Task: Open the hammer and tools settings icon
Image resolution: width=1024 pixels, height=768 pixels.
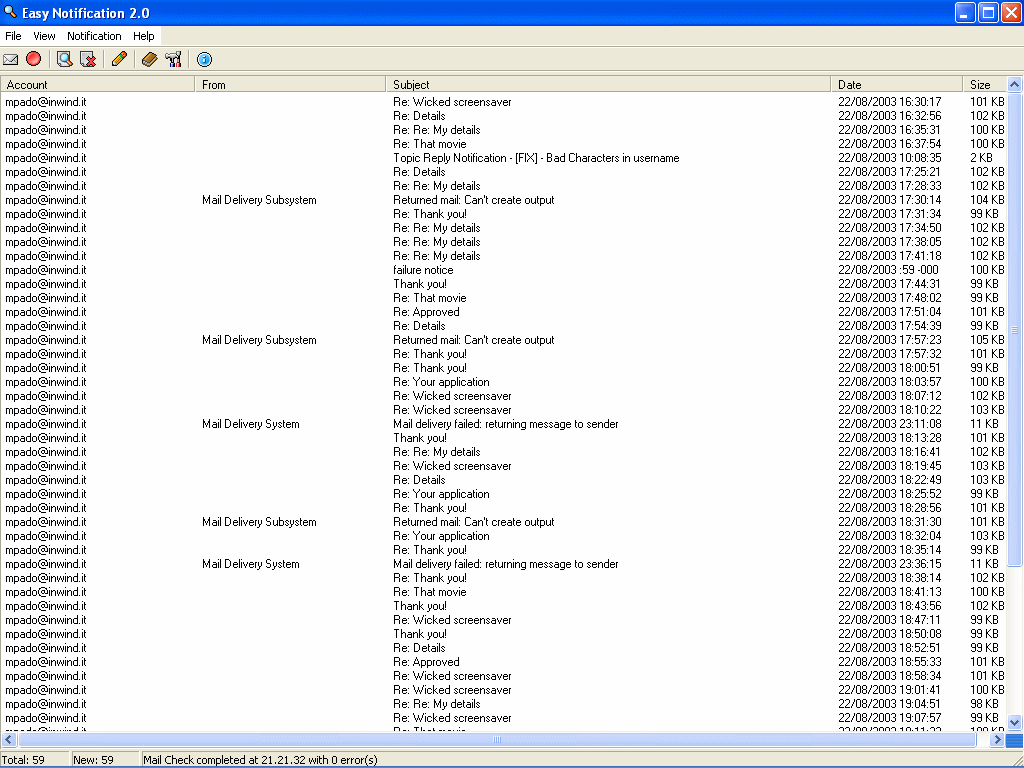Action: (173, 59)
